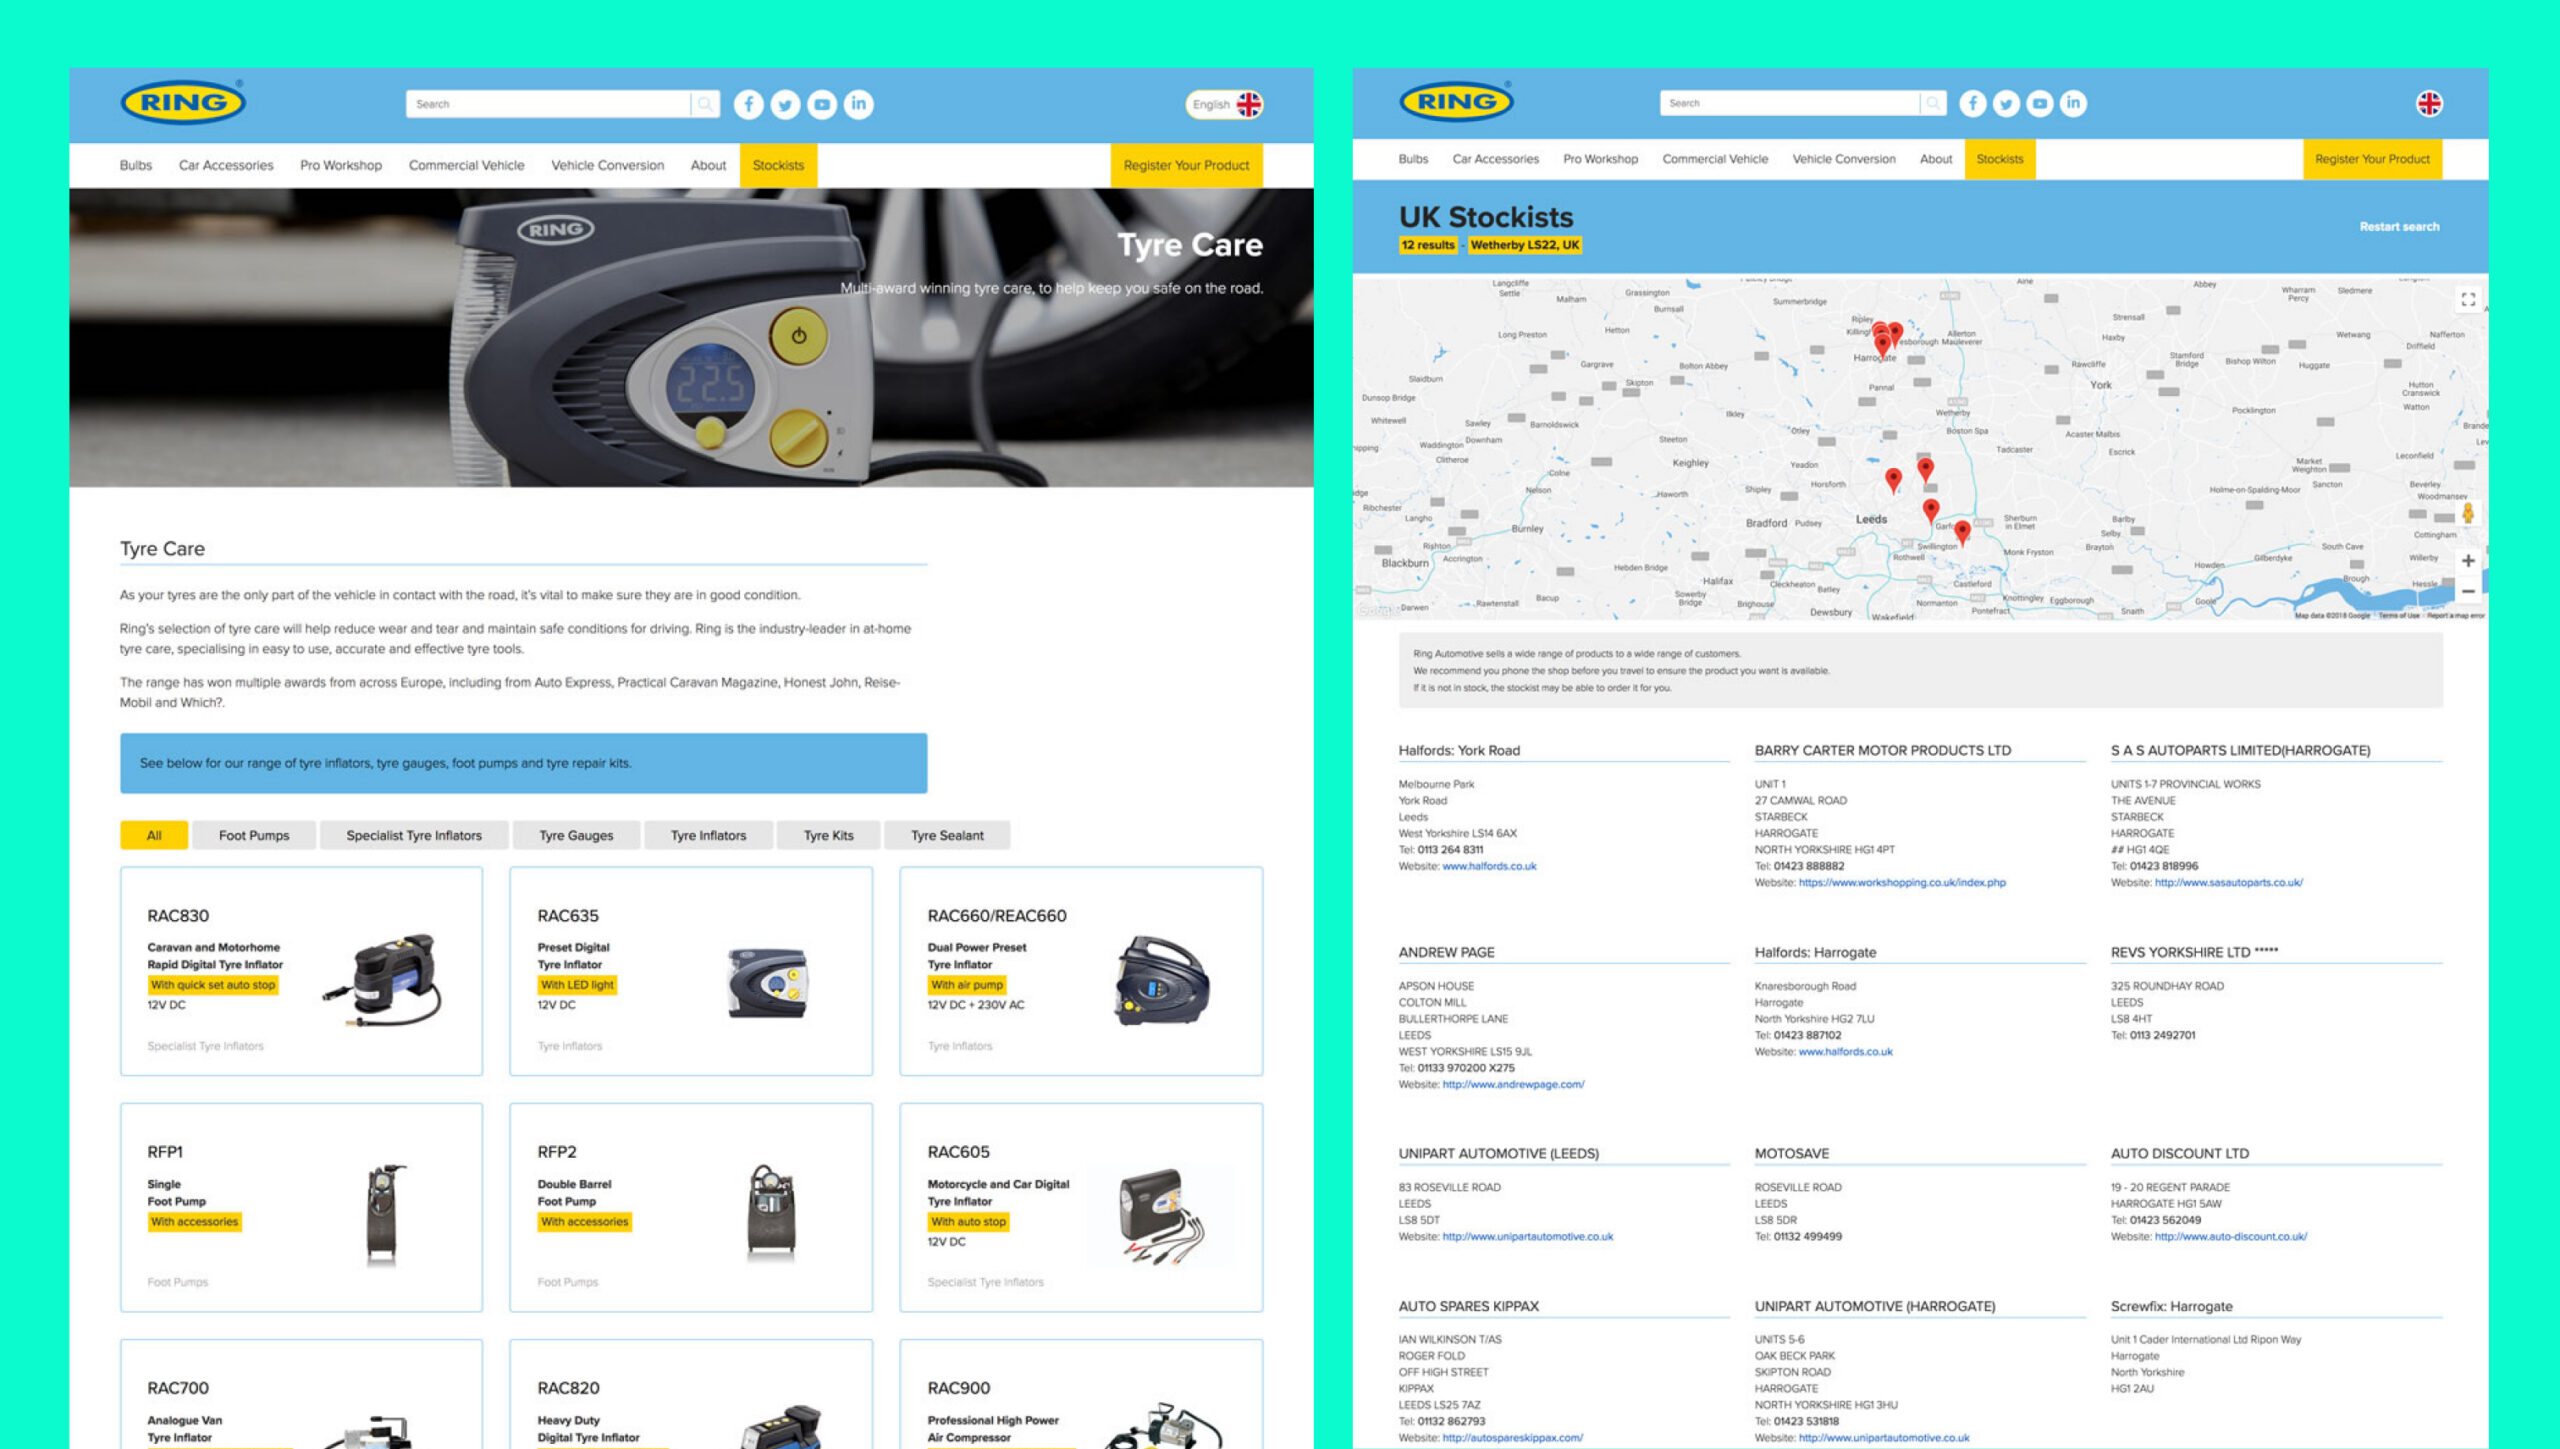2560x1449 pixels.
Task: Zoom out on the stockists map
Action: pos(2467,591)
